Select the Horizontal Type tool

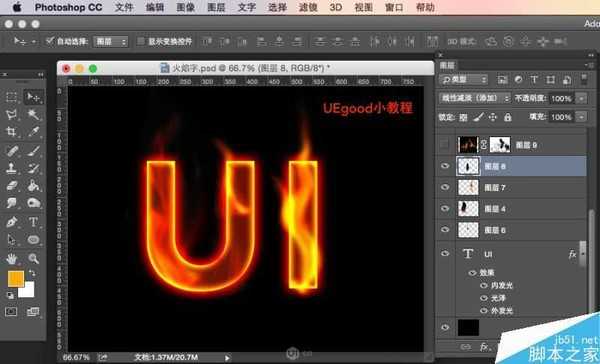(33, 222)
